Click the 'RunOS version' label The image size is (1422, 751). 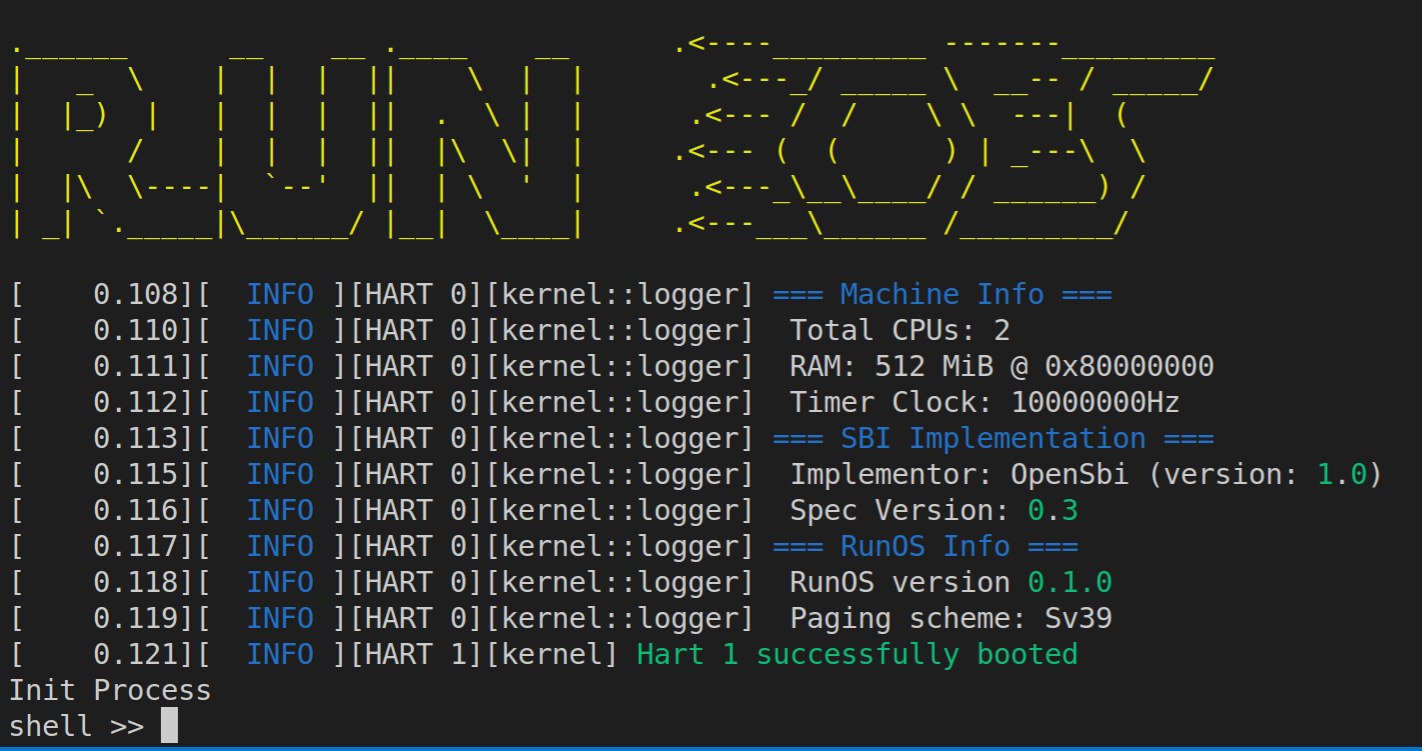[900, 582]
